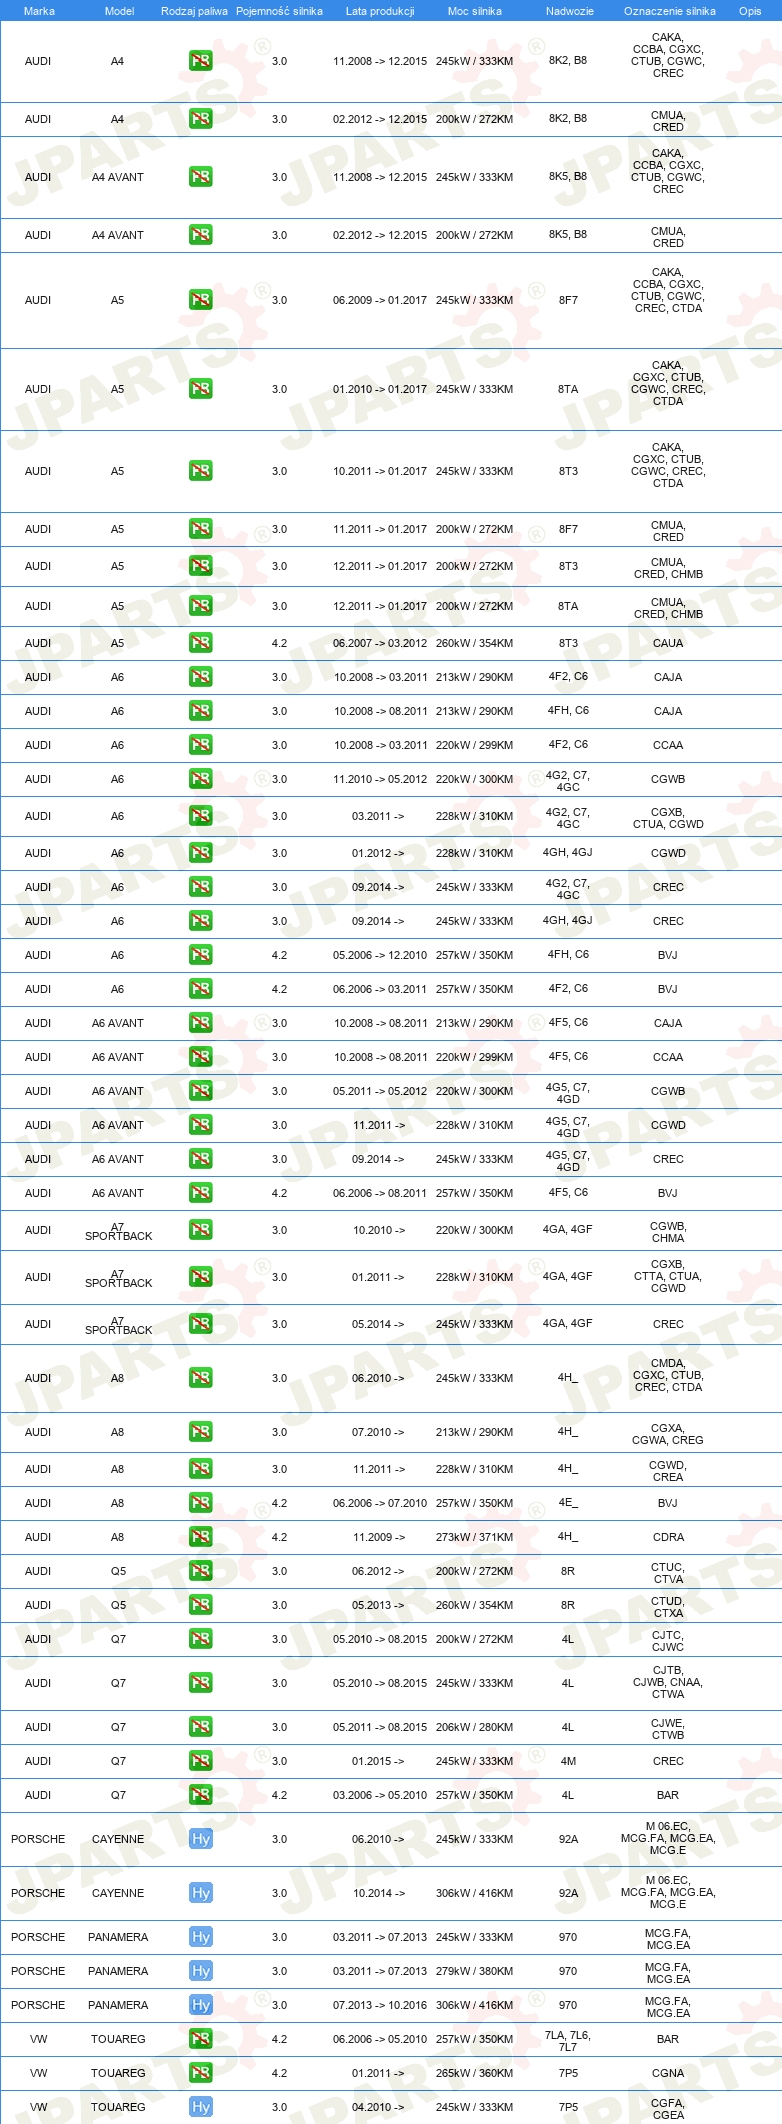Click petrol icon in A6 Avant BVJ row

[x=200, y=1193]
